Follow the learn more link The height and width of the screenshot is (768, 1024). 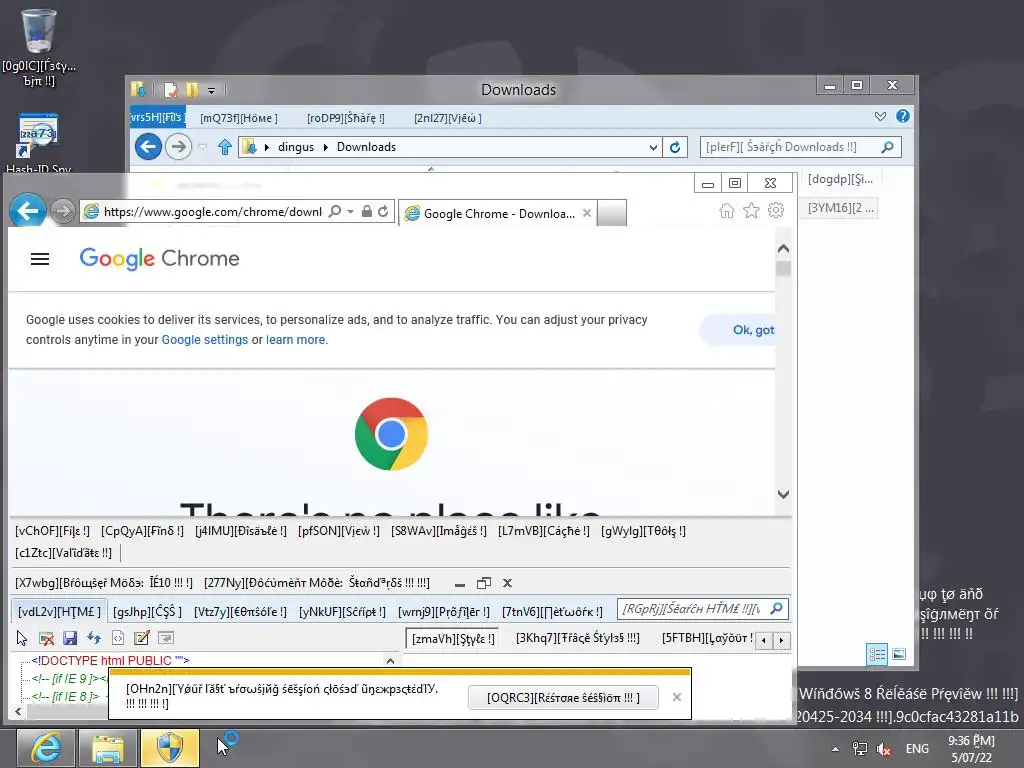point(296,340)
